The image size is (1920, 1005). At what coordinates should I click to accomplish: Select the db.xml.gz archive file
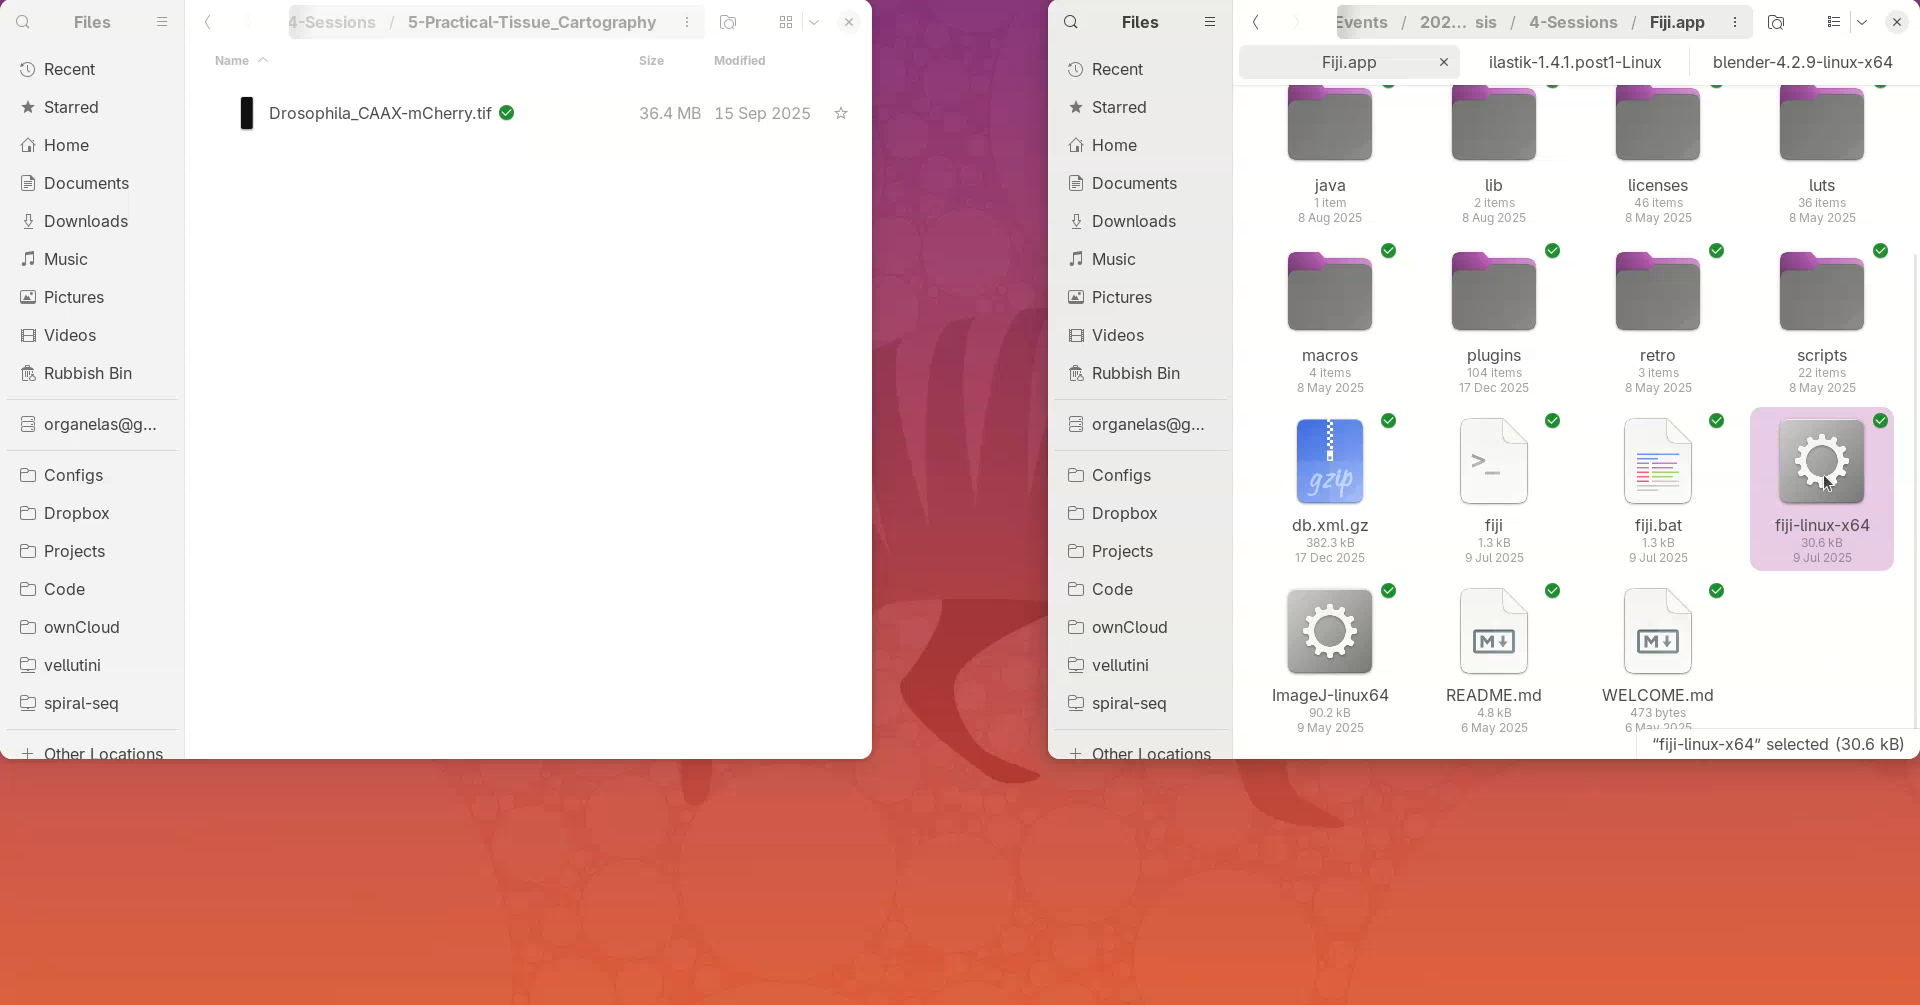(1329, 462)
